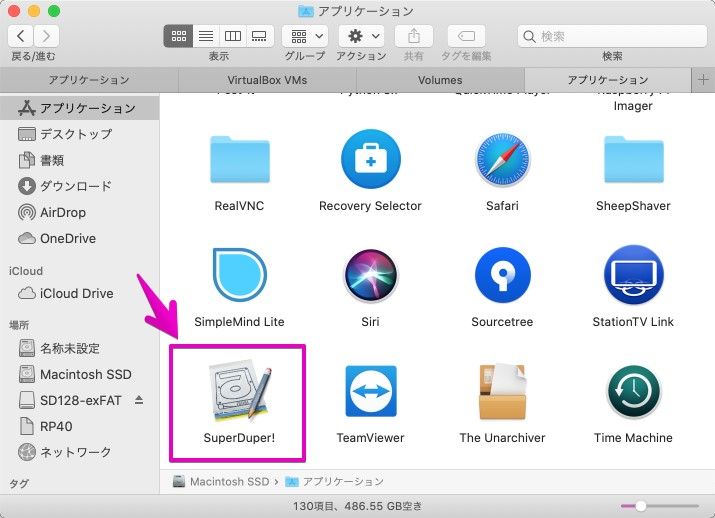Select the StationTV Link app icon
Screen dimensions: 715x518
pyautogui.click(x=633, y=275)
